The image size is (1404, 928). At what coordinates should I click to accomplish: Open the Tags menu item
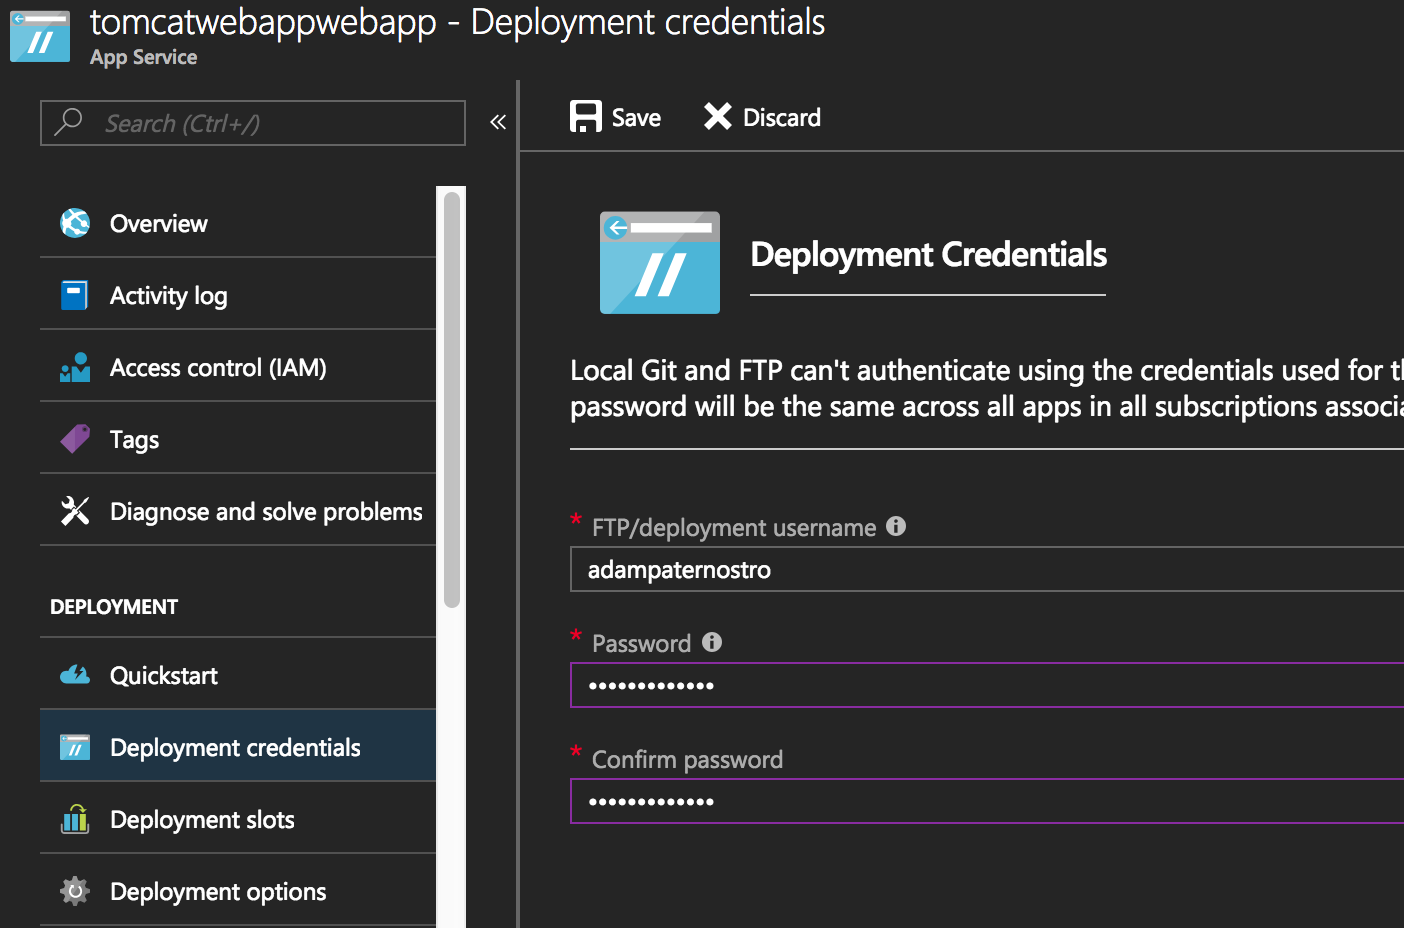[238, 439]
